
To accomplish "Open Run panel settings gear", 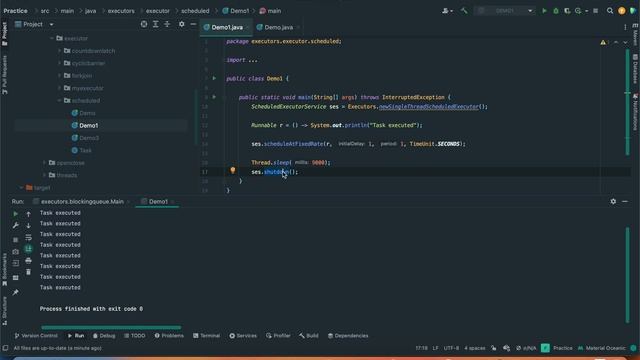I will point(613,201).
